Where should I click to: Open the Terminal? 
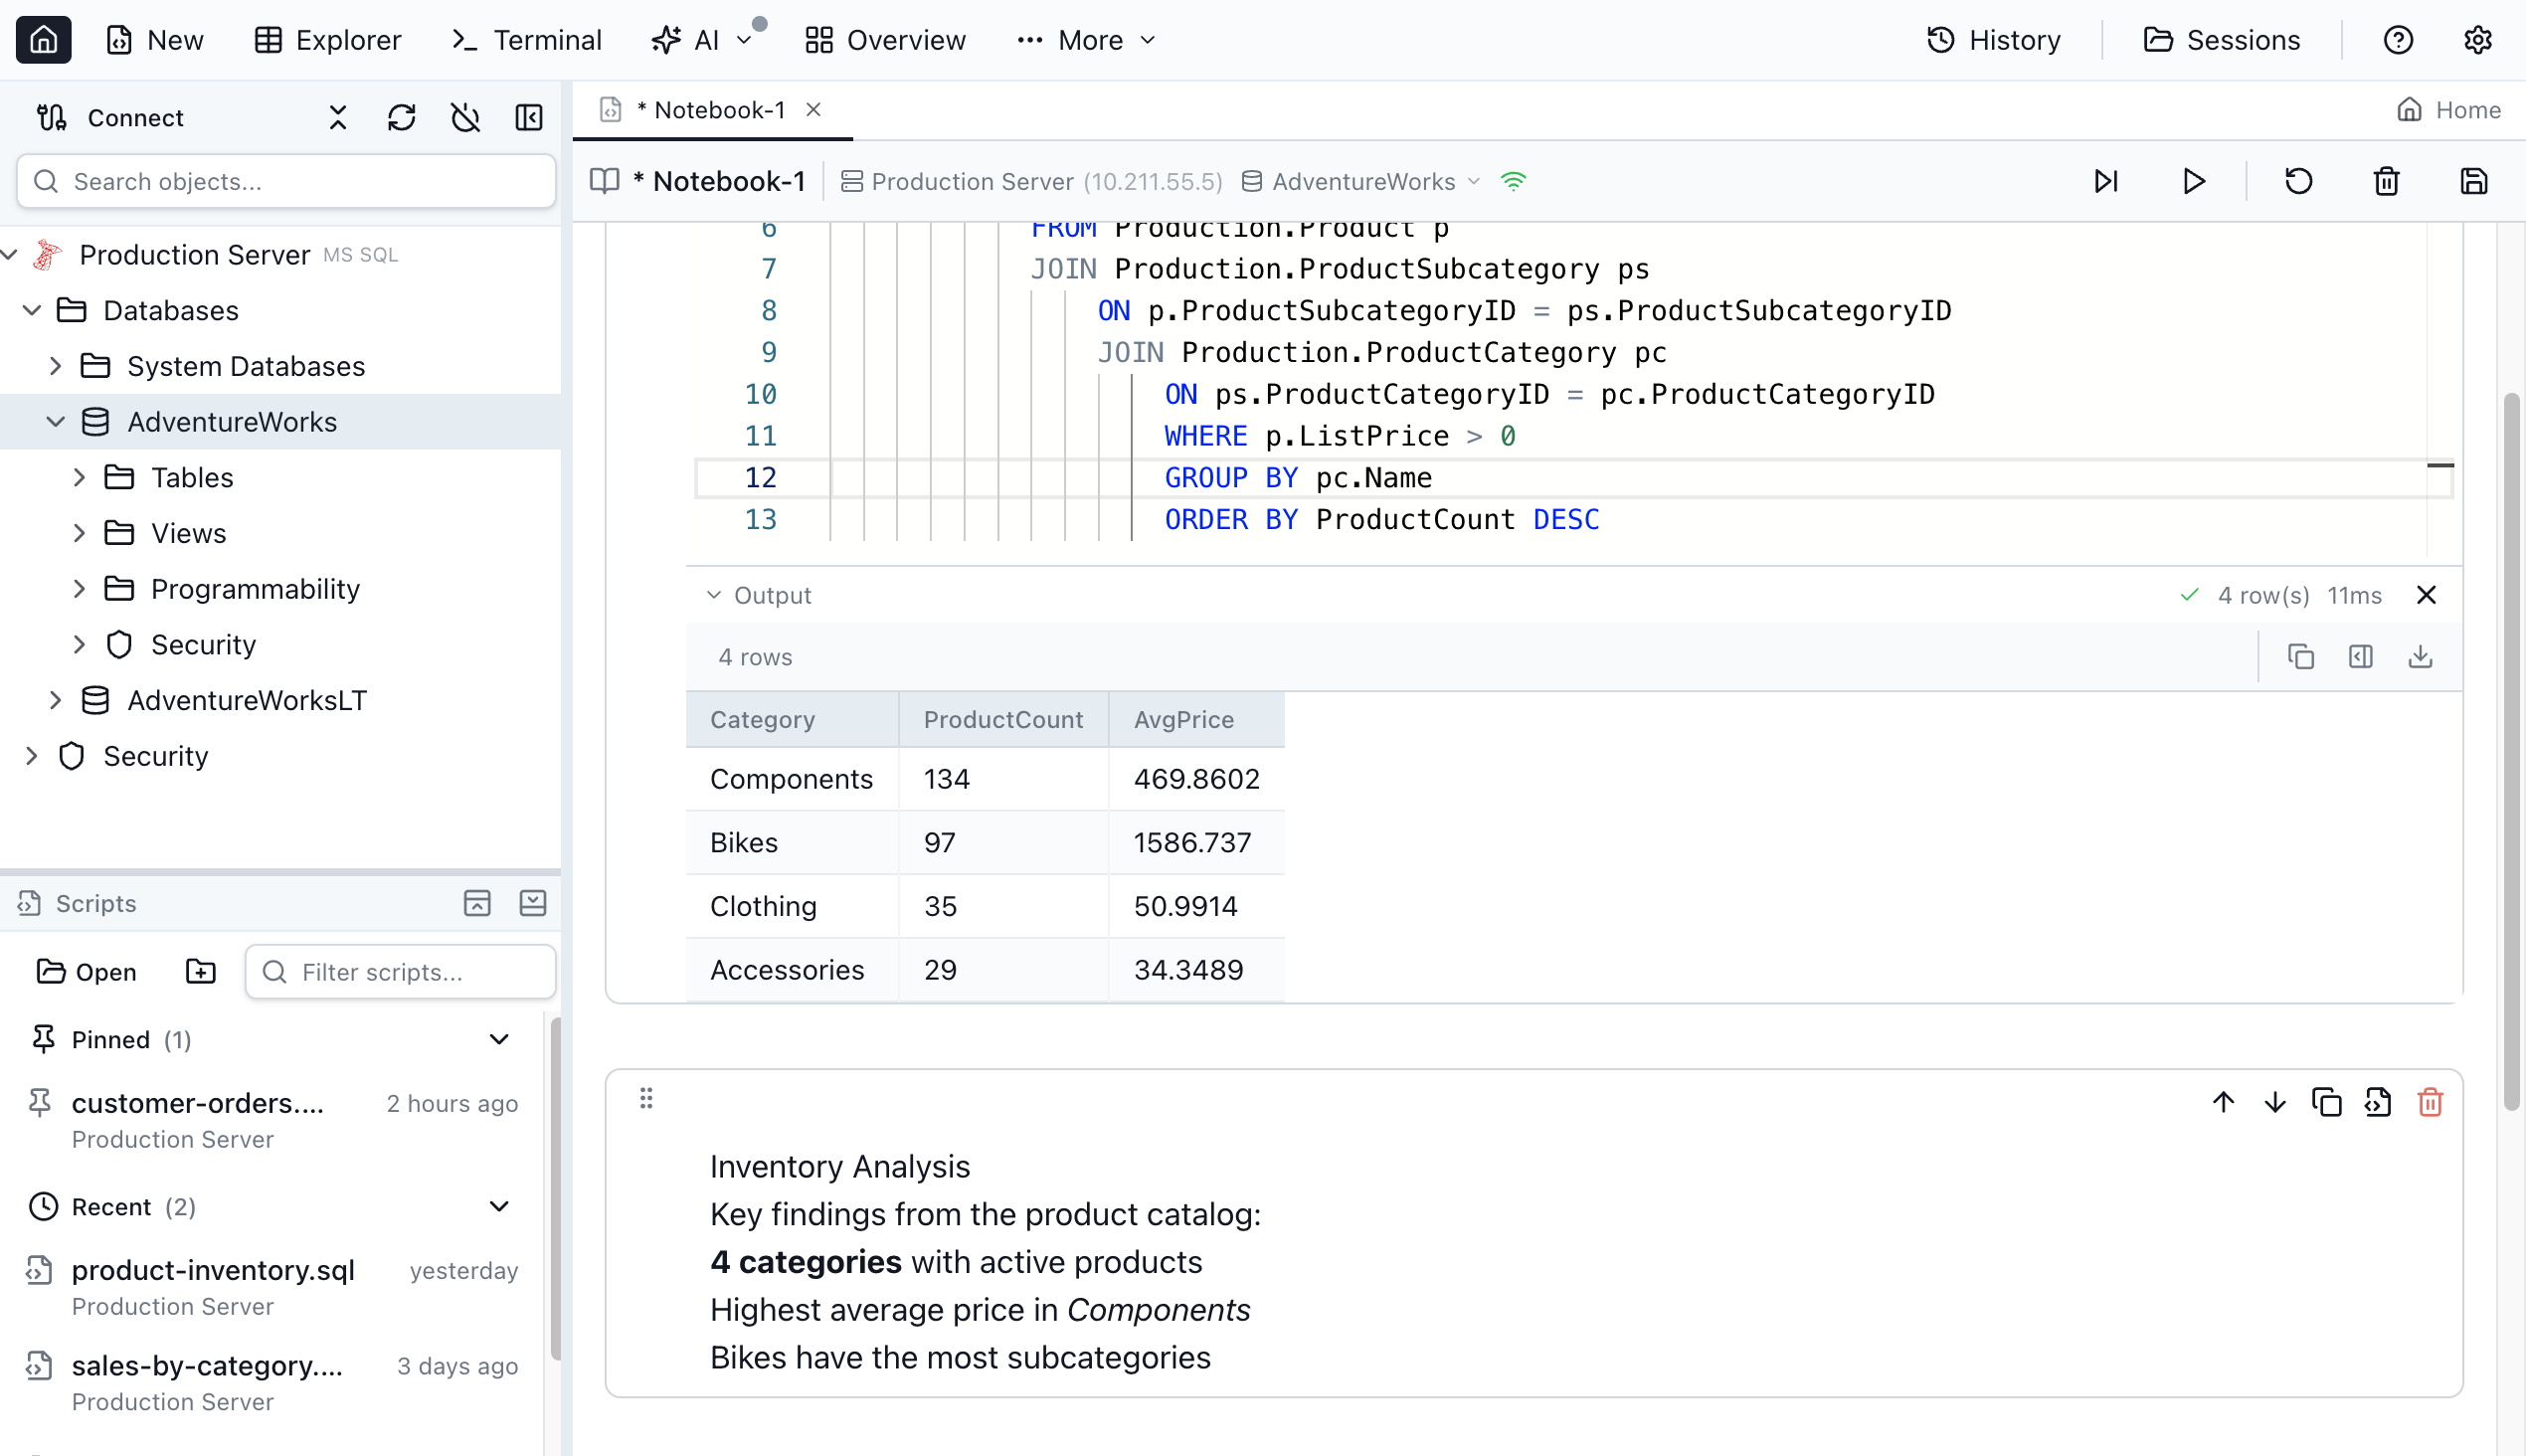(527, 40)
